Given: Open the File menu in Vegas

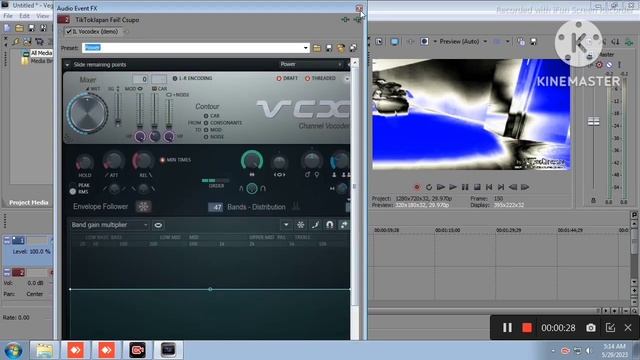Looking at the screenshot, I should [8, 16].
